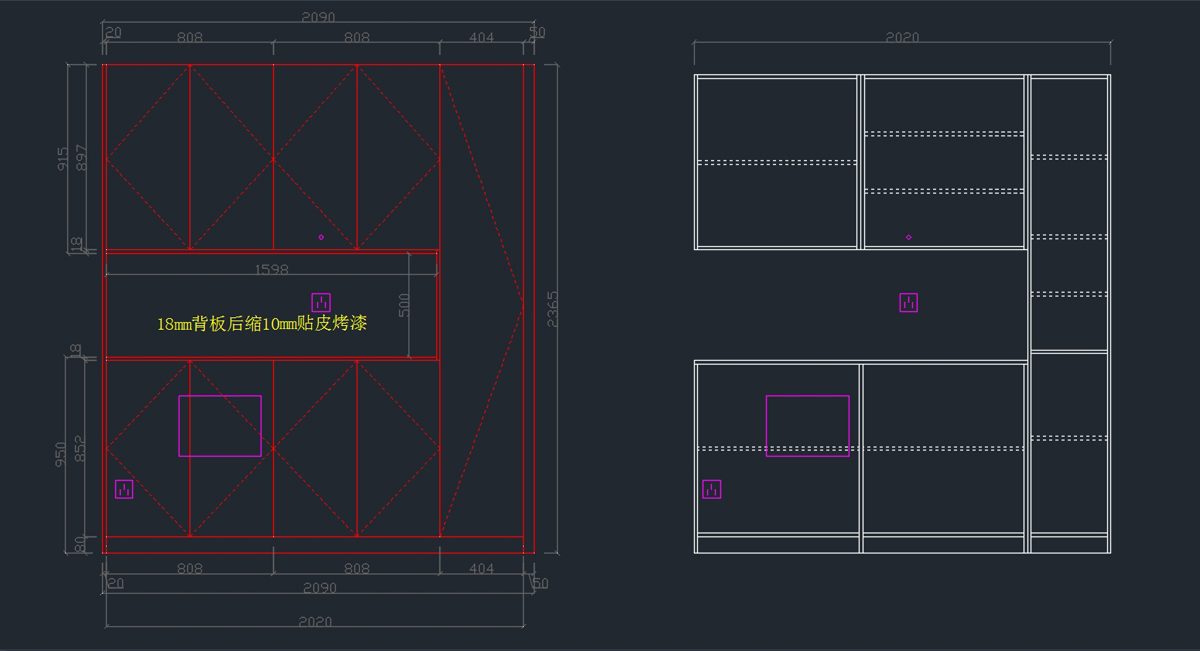Select the 1598 horizontal dimension text
The image size is (1200, 651).
click(x=272, y=269)
